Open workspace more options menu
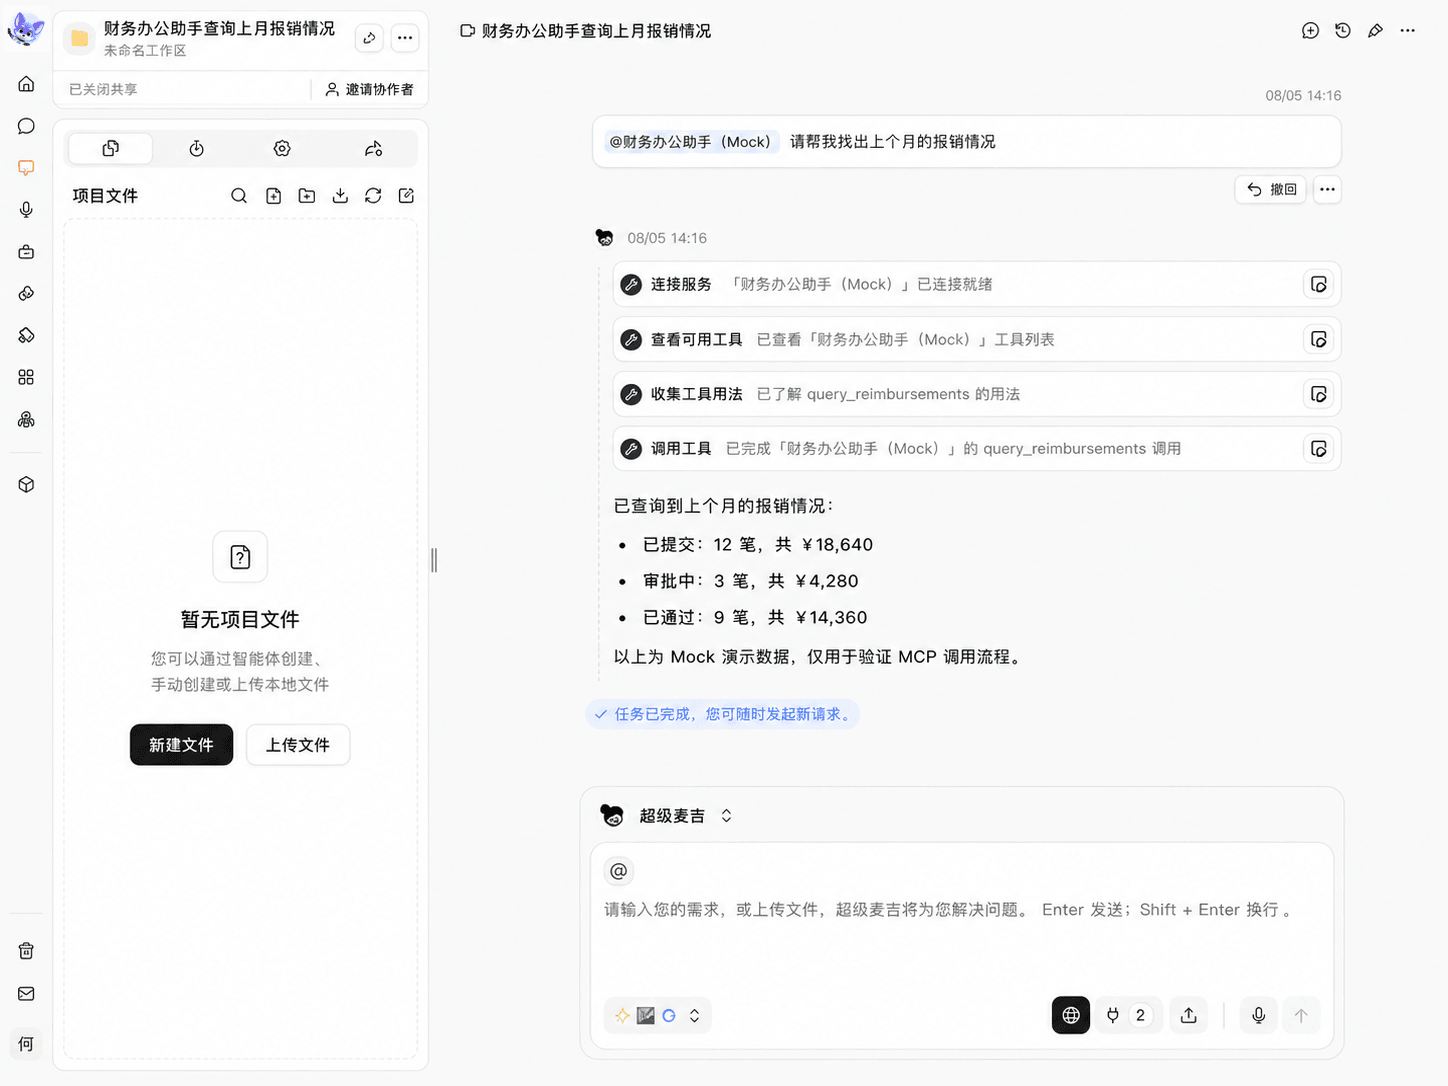 tap(405, 38)
